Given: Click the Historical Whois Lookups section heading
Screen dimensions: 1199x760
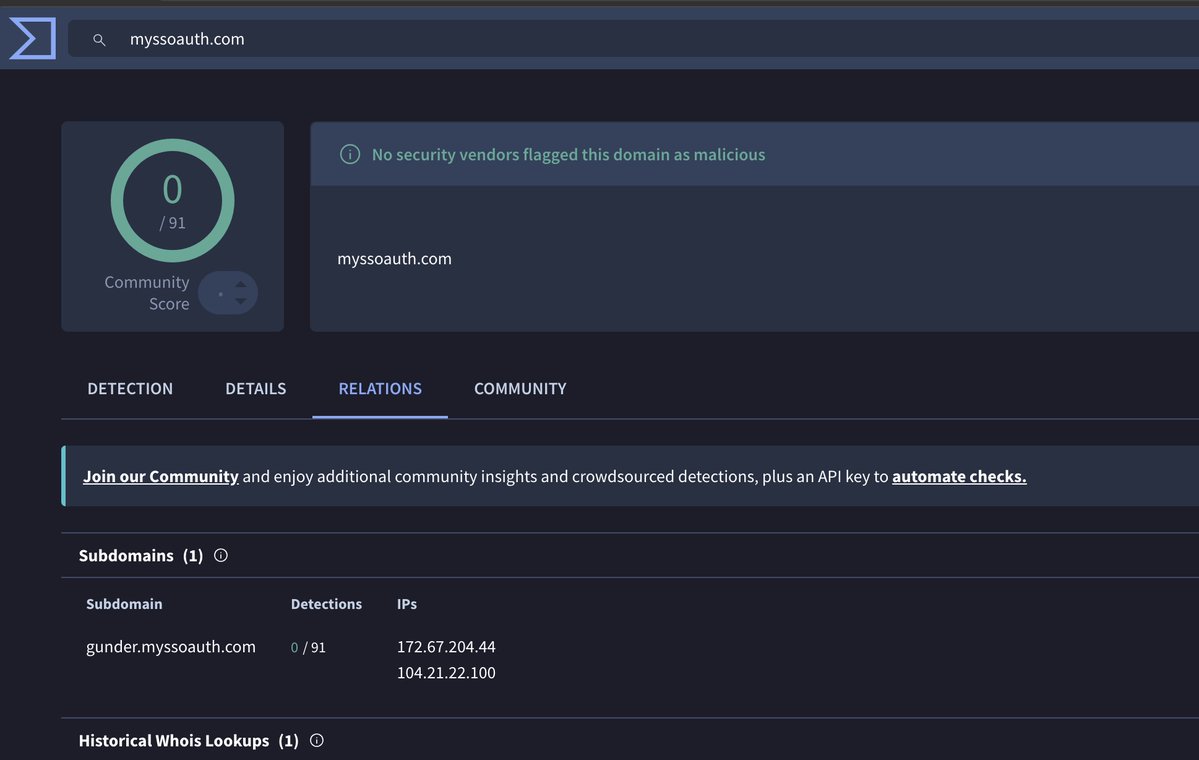Looking at the screenshot, I should coord(189,741).
